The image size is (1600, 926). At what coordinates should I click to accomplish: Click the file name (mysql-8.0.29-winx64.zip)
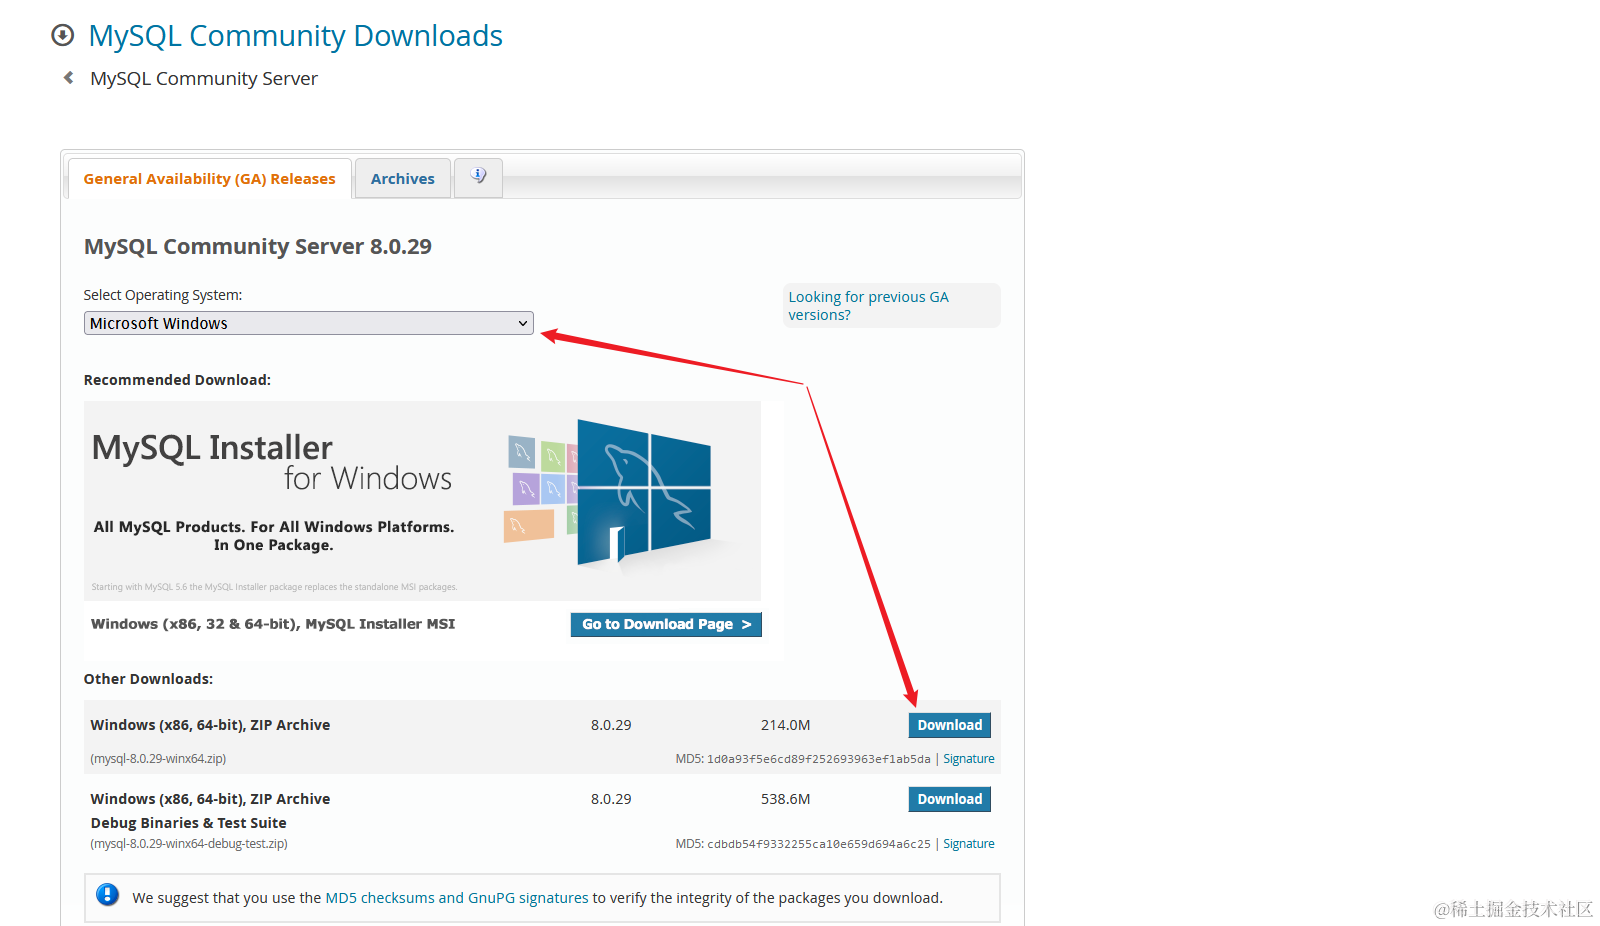click(158, 759)
